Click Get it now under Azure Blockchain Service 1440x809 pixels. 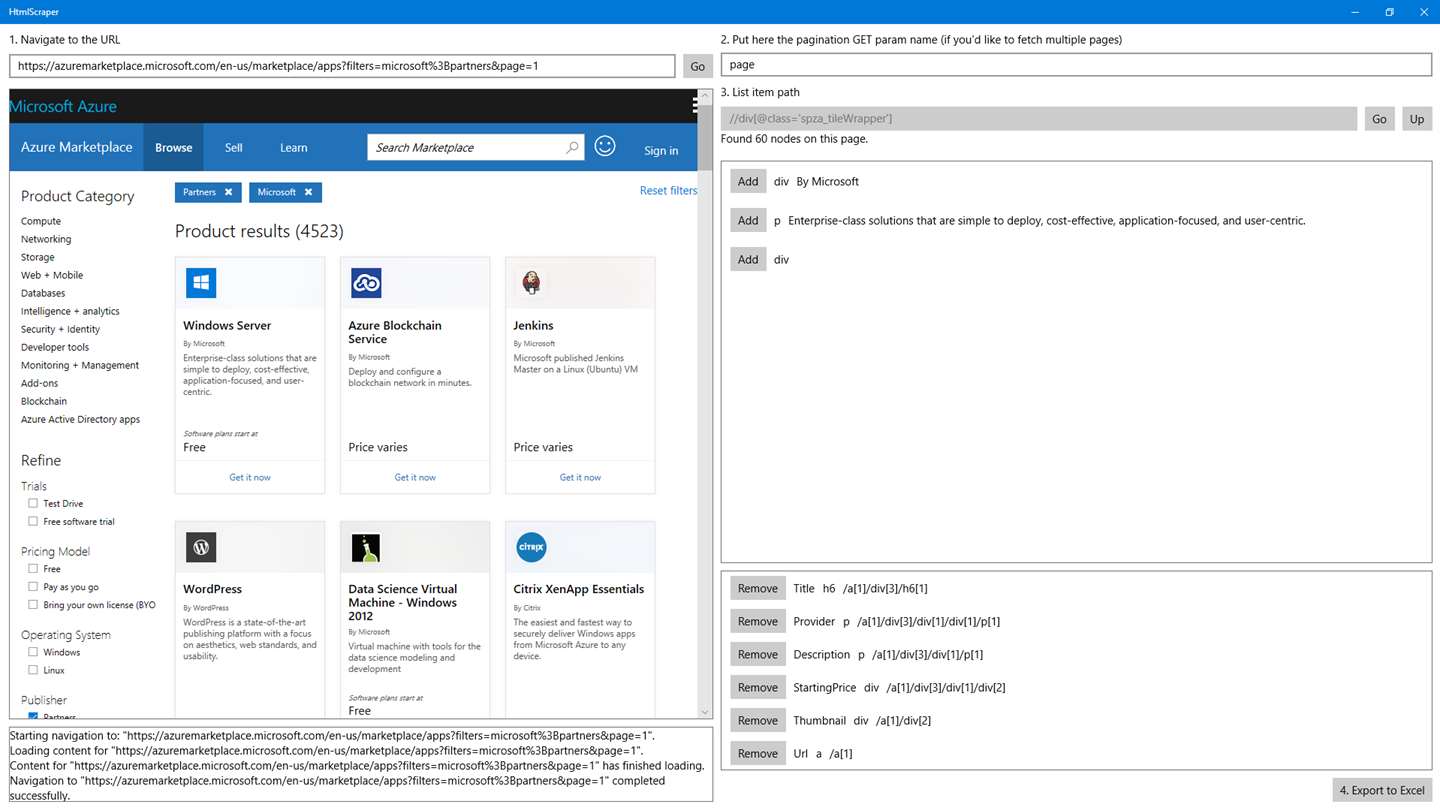click(415, 477)
